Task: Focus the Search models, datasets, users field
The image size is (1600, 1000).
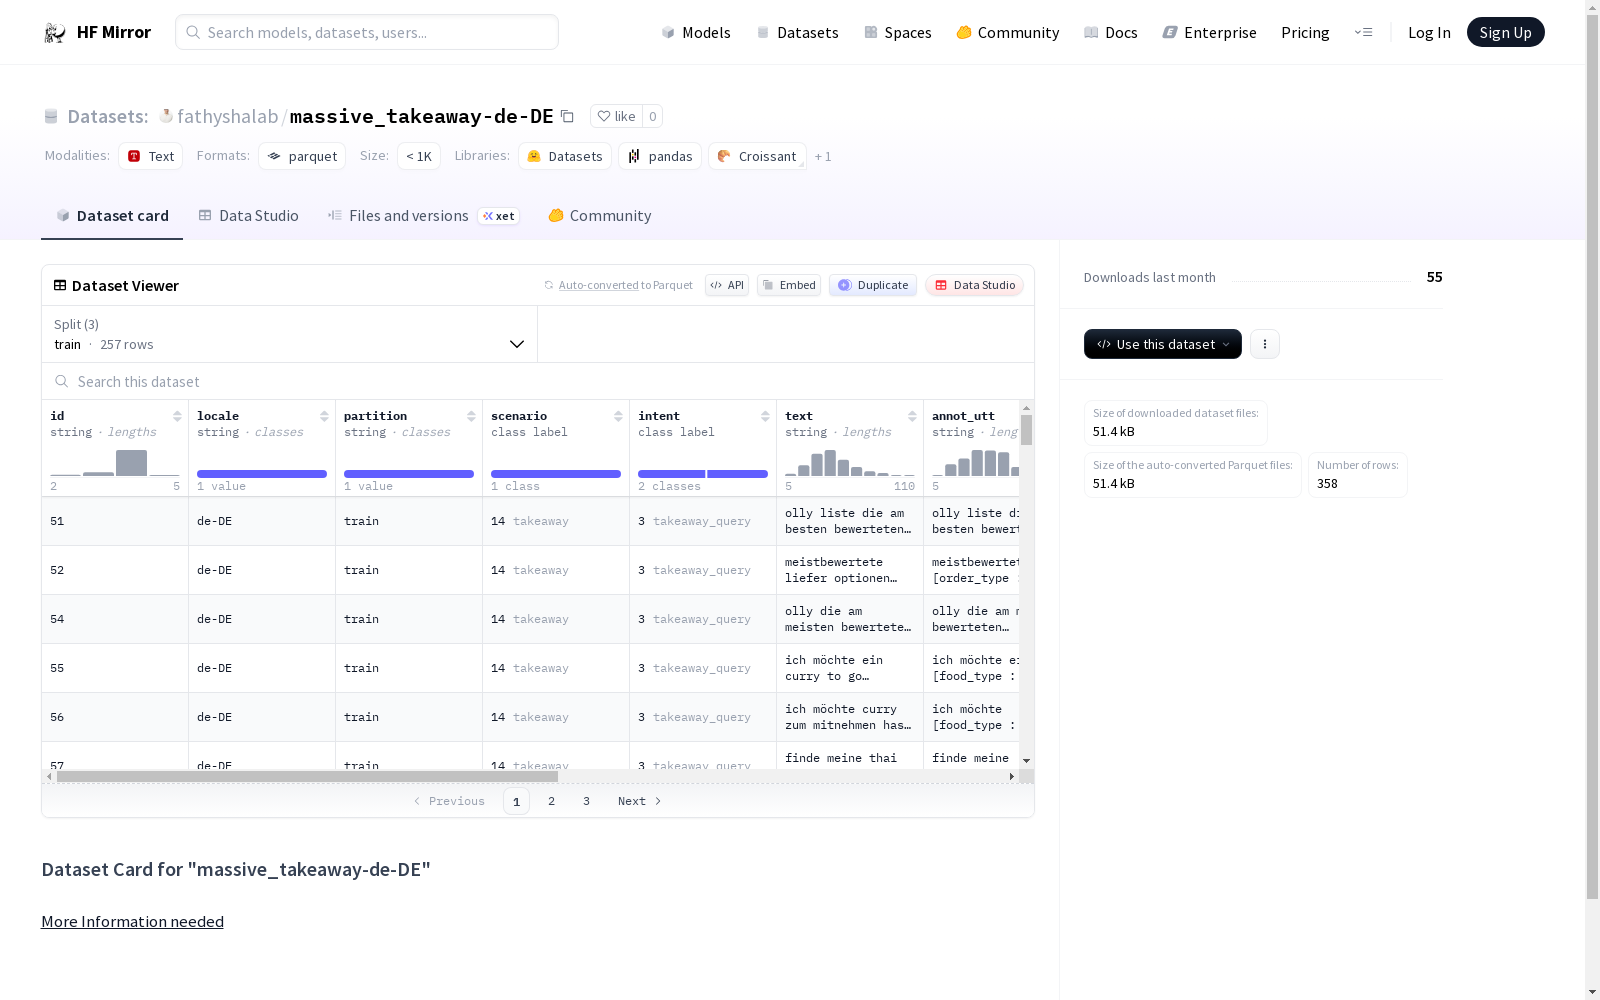Action: (x=367, y=32)
